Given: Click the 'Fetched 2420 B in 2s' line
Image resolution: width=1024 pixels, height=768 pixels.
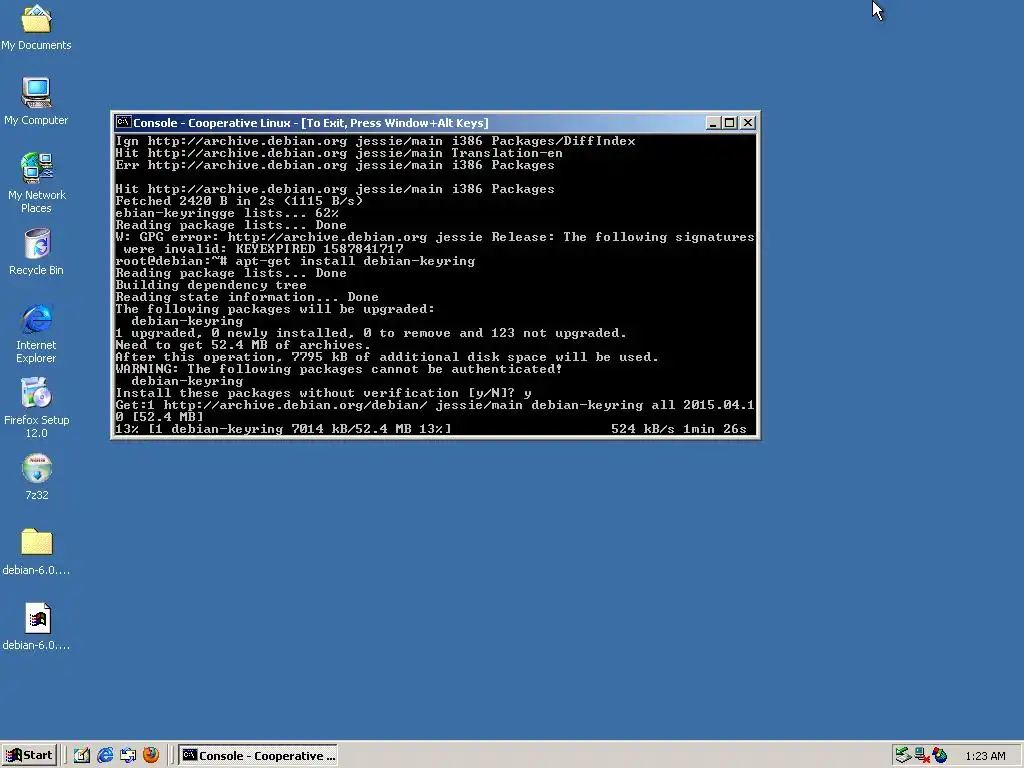Looking at the screenshot, I should 239,201.
